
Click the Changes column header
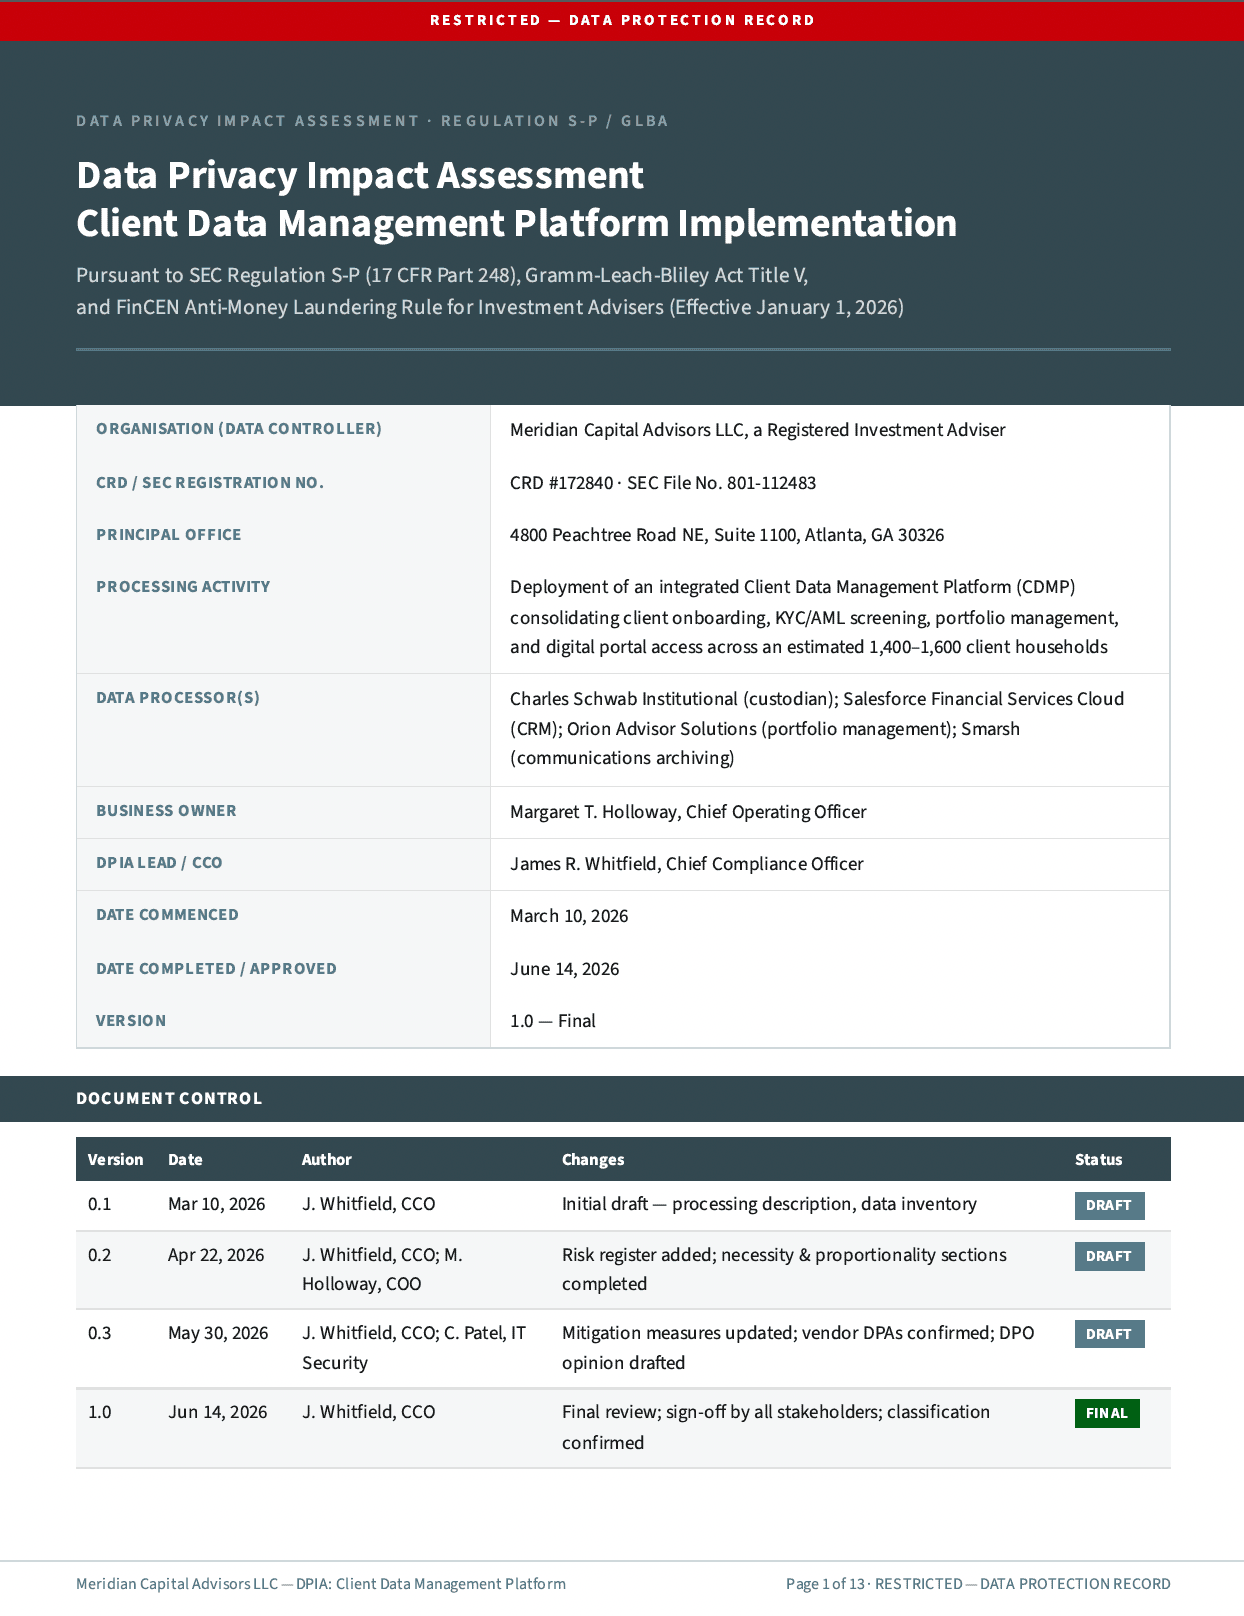[x=593, y=1160]
